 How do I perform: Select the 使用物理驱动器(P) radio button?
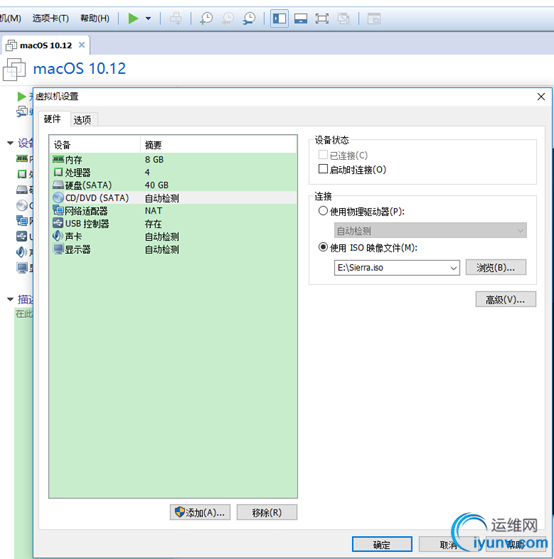(323, 211)
